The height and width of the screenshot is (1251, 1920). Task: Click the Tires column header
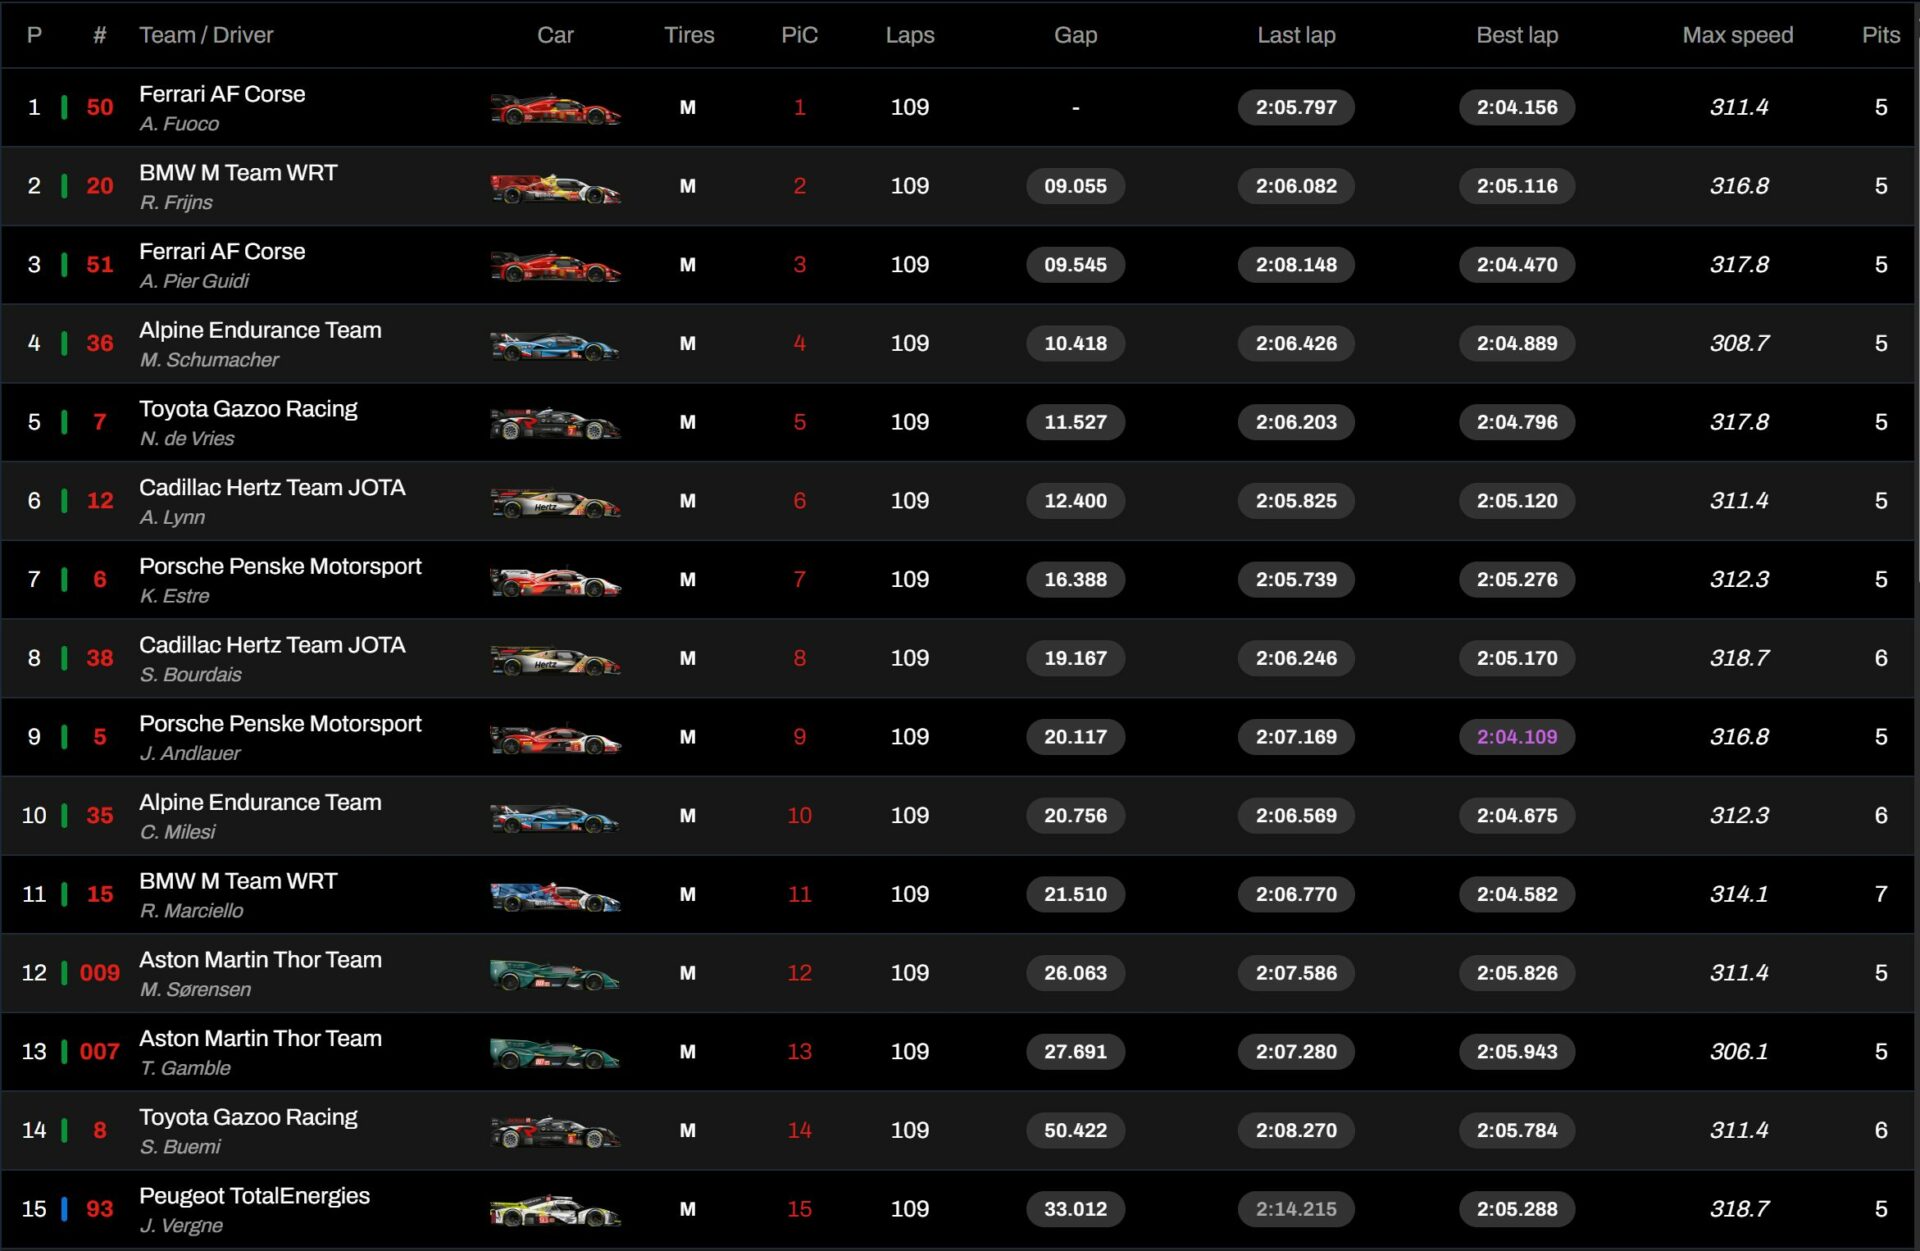[689, 35]
